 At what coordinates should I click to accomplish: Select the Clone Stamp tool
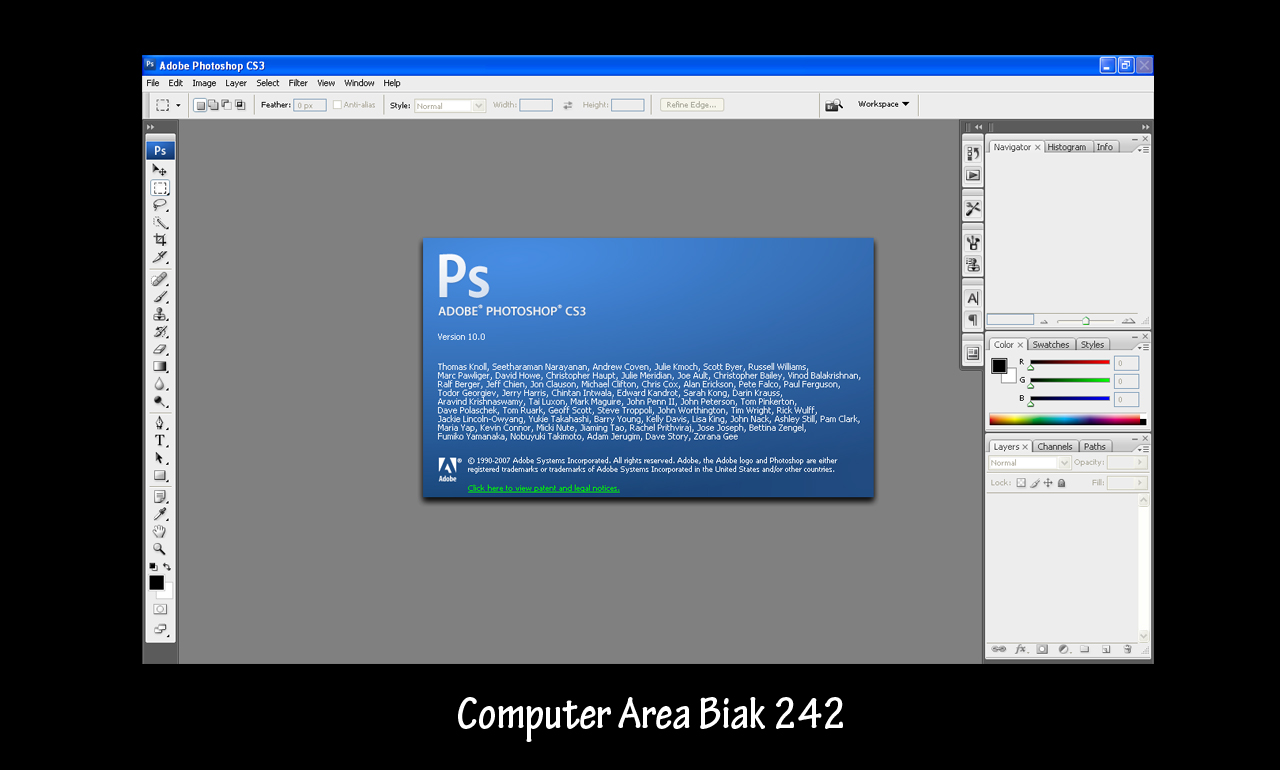[160, 314]
